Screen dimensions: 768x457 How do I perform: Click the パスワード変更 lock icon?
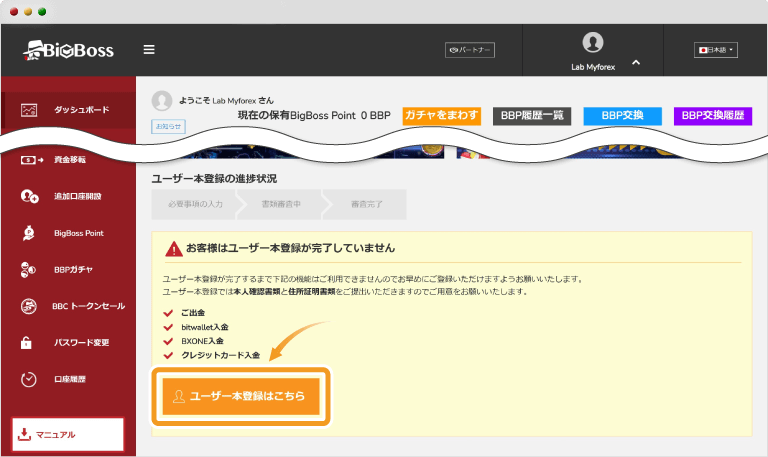26,342
